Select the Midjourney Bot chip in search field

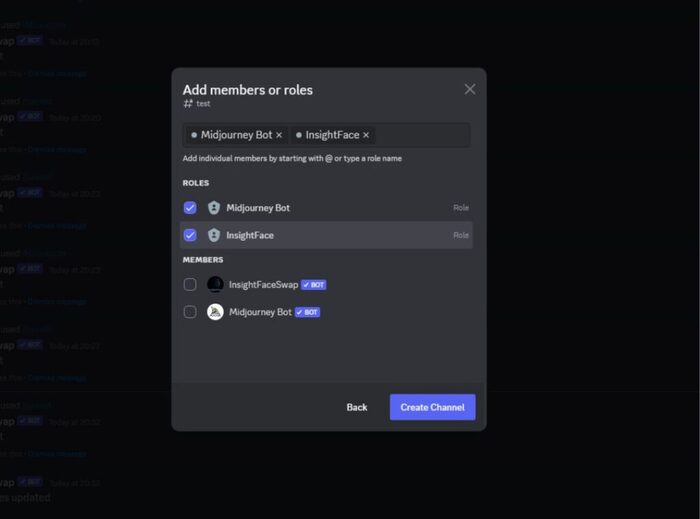tap(235, 135)
